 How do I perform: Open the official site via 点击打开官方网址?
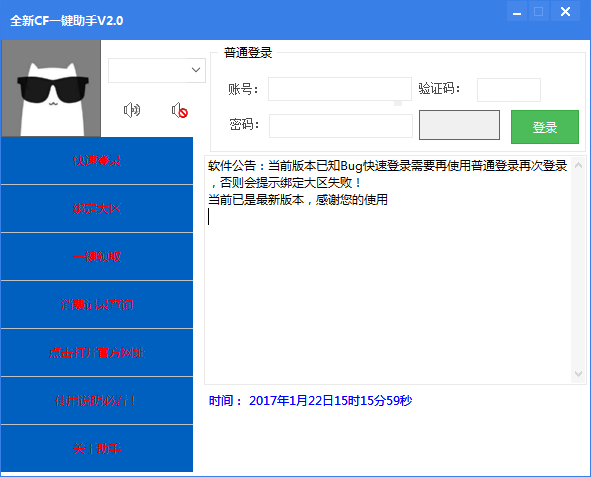pos(97,353)
